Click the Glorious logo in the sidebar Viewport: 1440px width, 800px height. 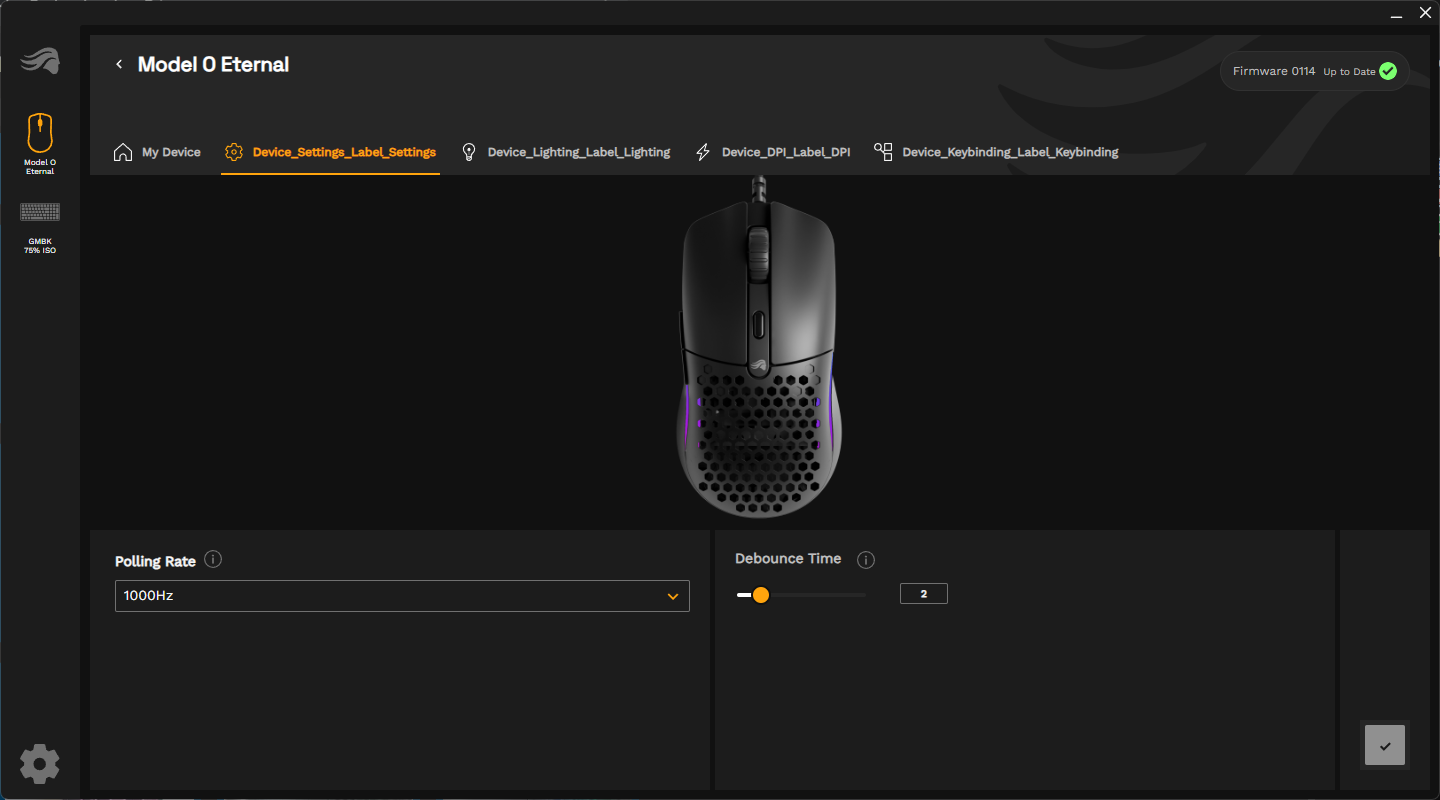[x=40, y=61]
